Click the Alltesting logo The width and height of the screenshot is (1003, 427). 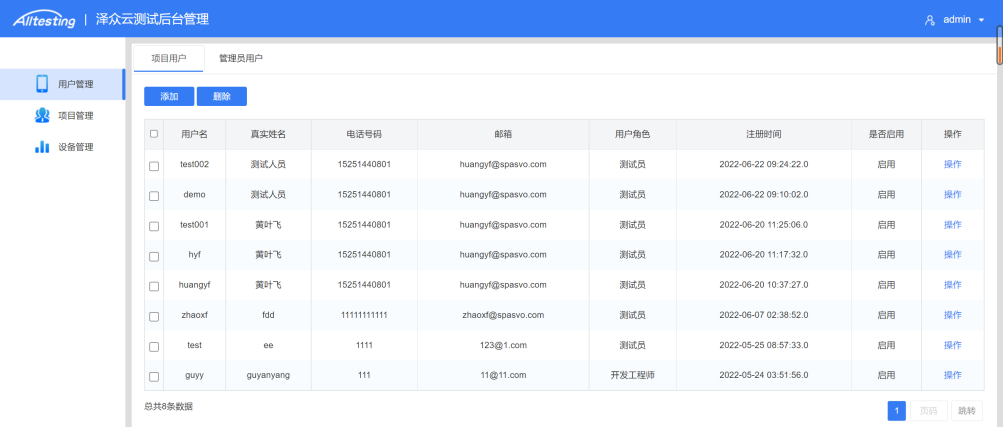pyautogui.click(x=43, y=20)
